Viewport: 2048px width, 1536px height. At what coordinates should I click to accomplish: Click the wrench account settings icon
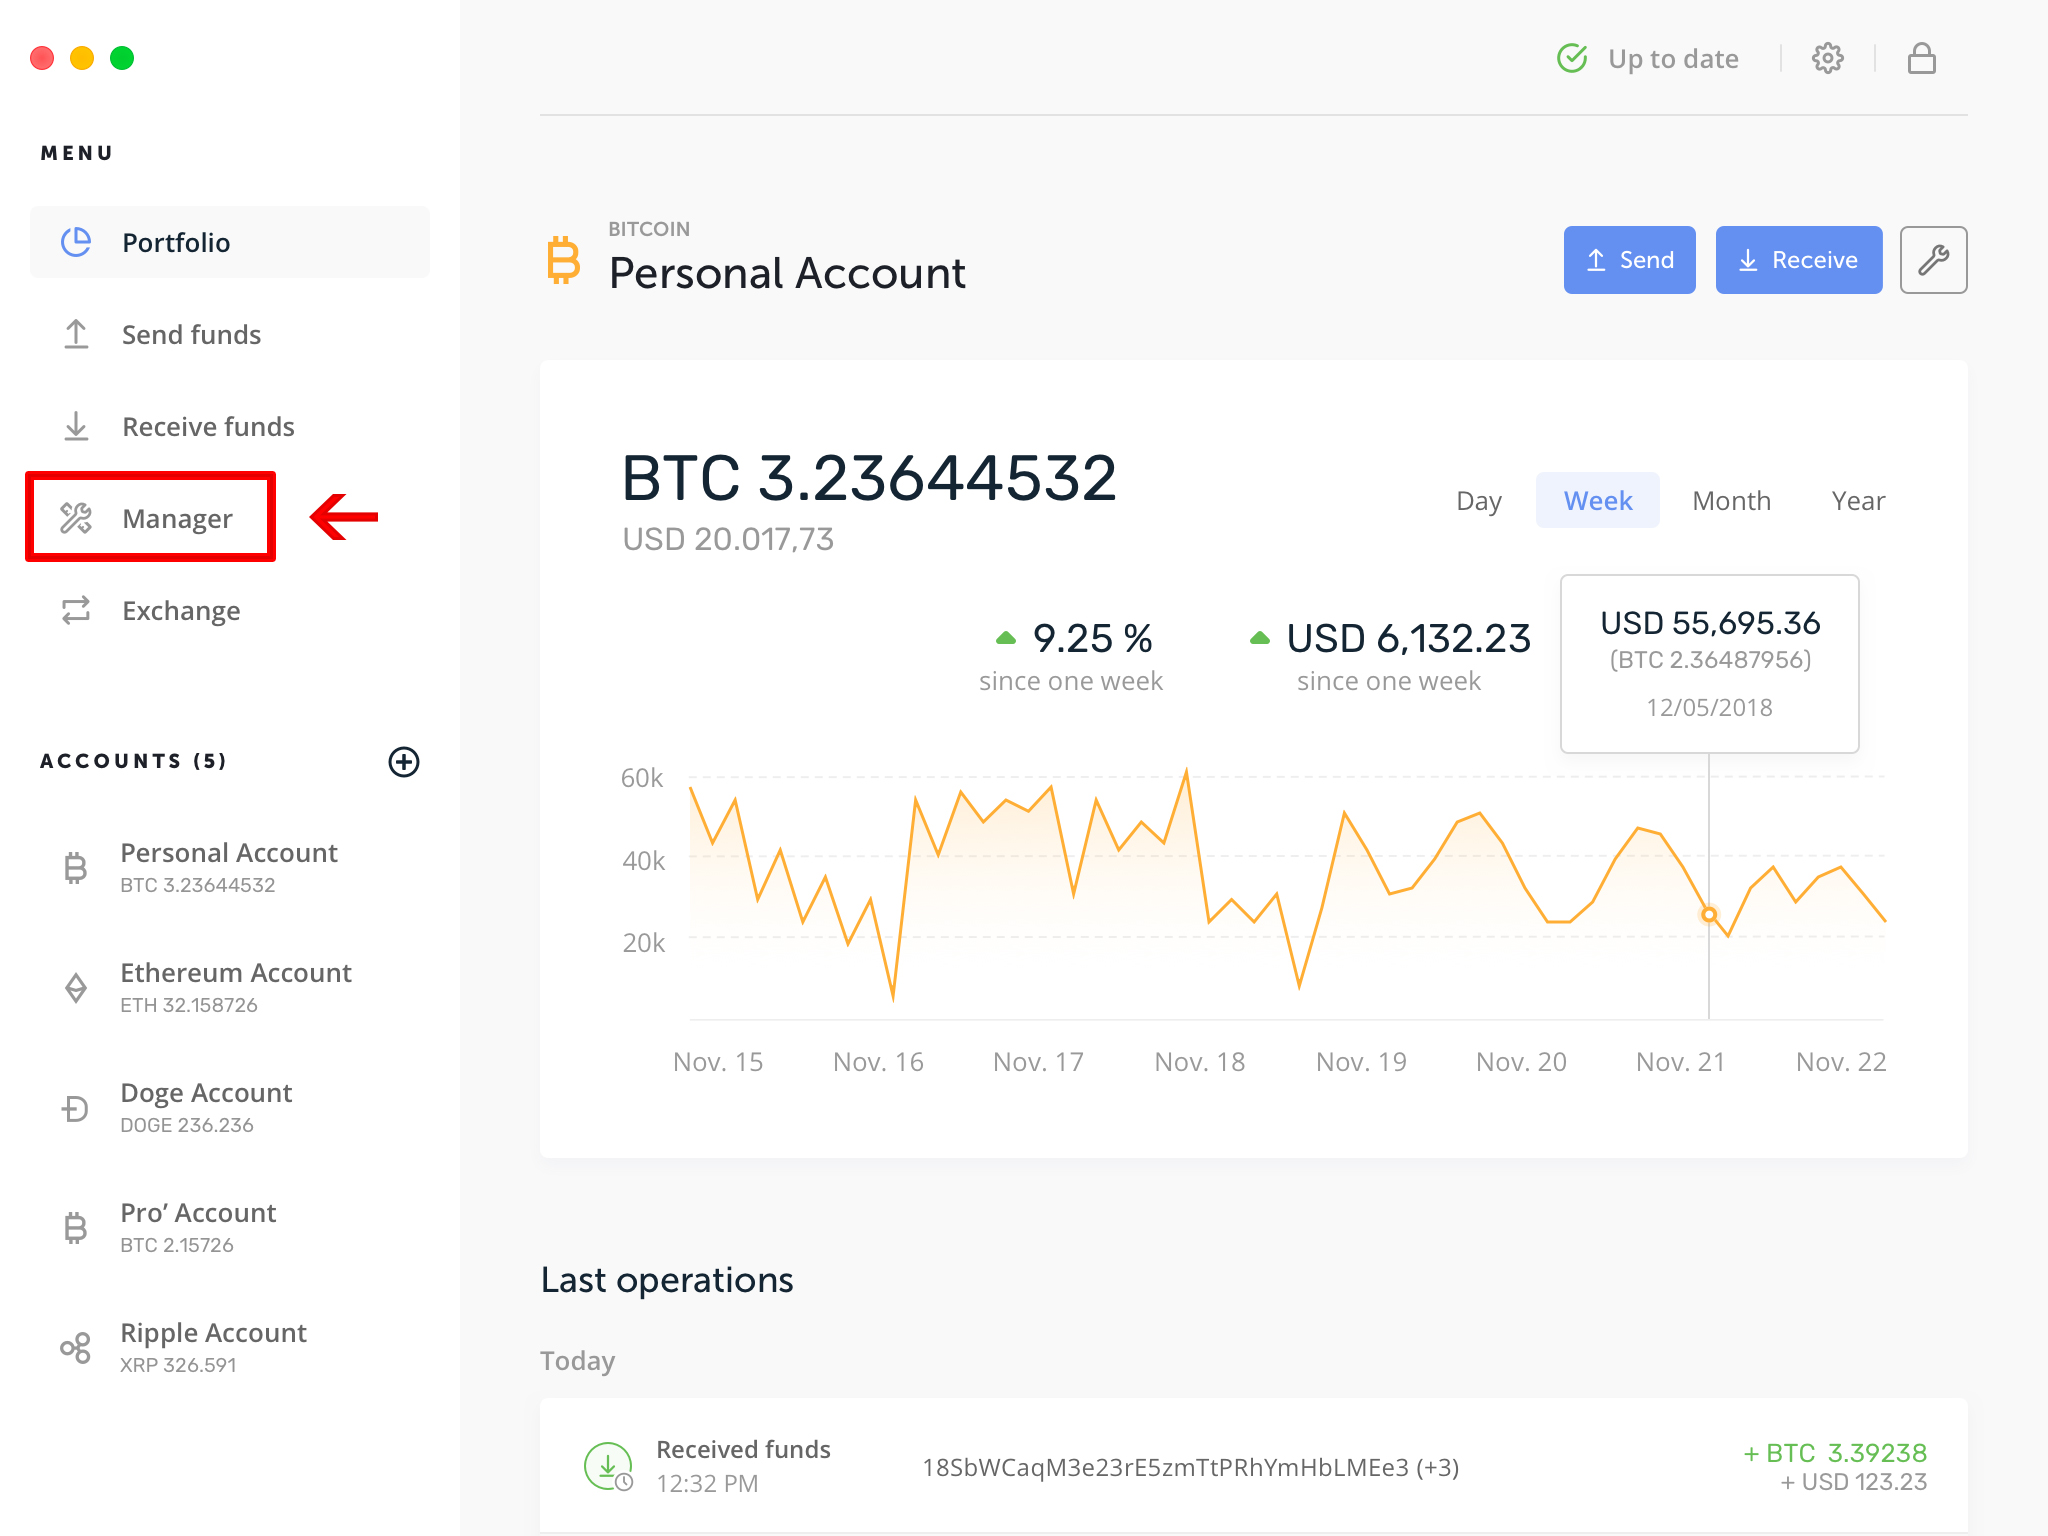(1933, 260)
